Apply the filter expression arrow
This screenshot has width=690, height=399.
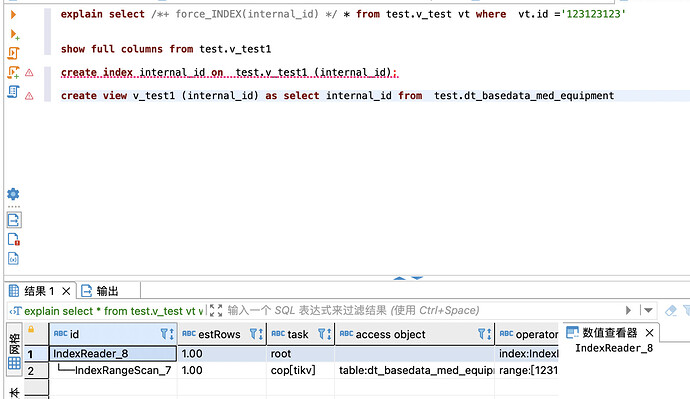628,311
